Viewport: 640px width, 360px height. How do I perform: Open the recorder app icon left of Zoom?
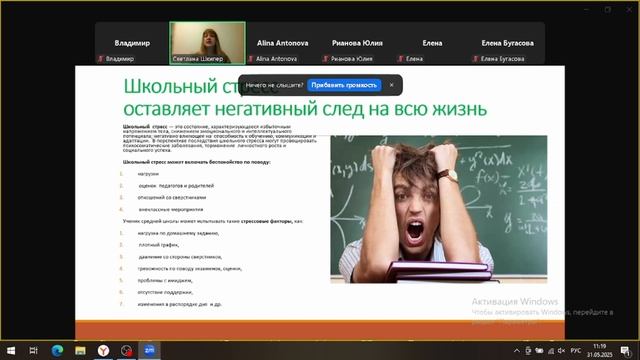[127, 351]
